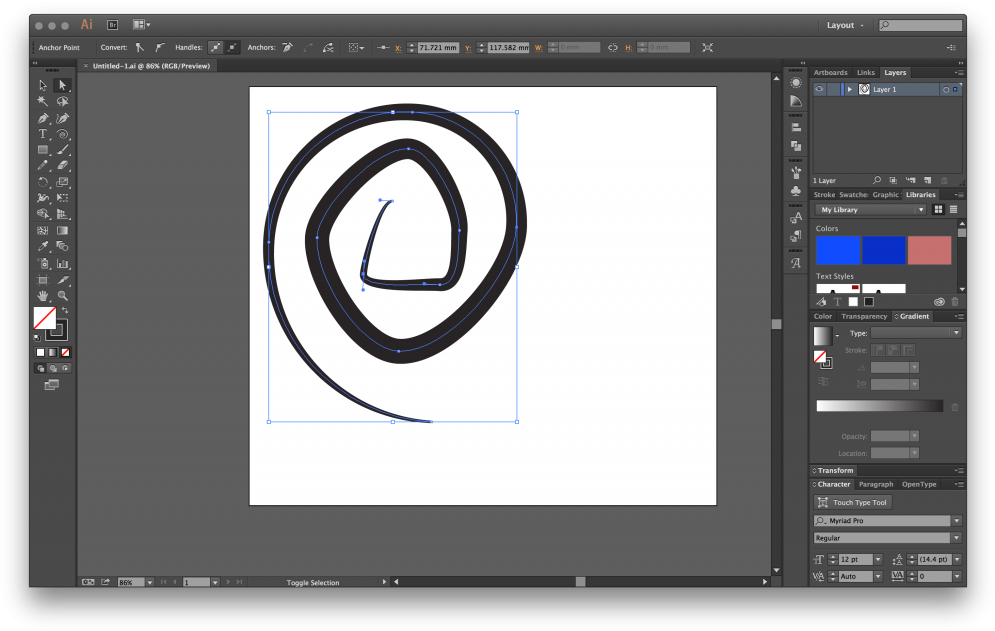Screen dimensions: 995x631
Task: Select the Pen tool
Action: (43, 118)
